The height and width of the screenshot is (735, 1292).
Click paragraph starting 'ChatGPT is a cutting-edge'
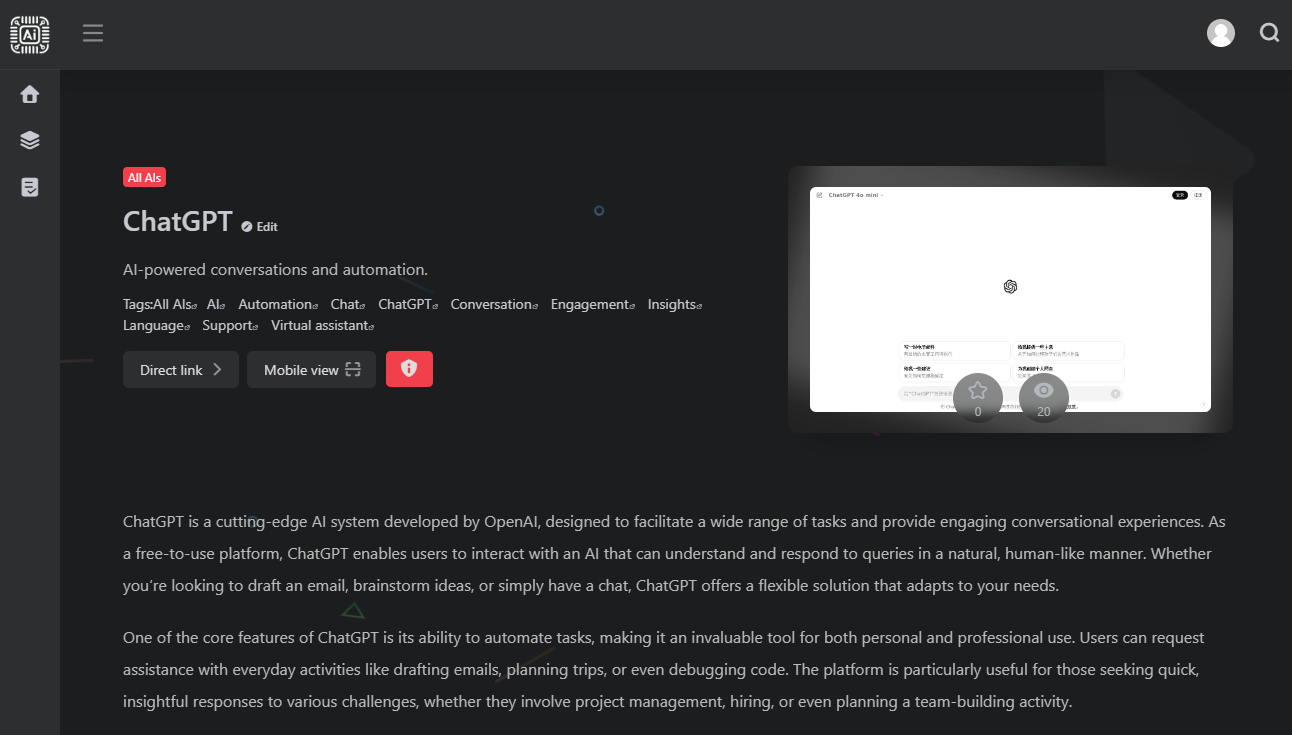pos(674,554)
